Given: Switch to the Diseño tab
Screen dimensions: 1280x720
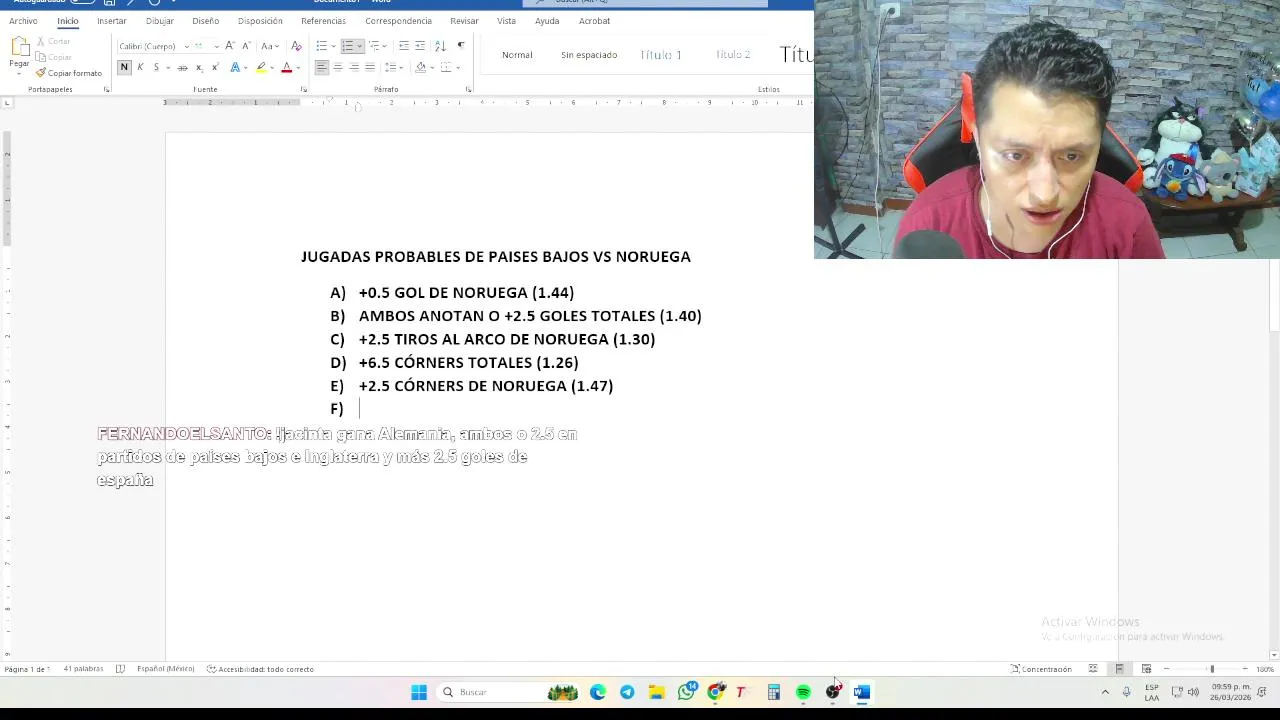Looking at the screenshot, I should (205, 21).
